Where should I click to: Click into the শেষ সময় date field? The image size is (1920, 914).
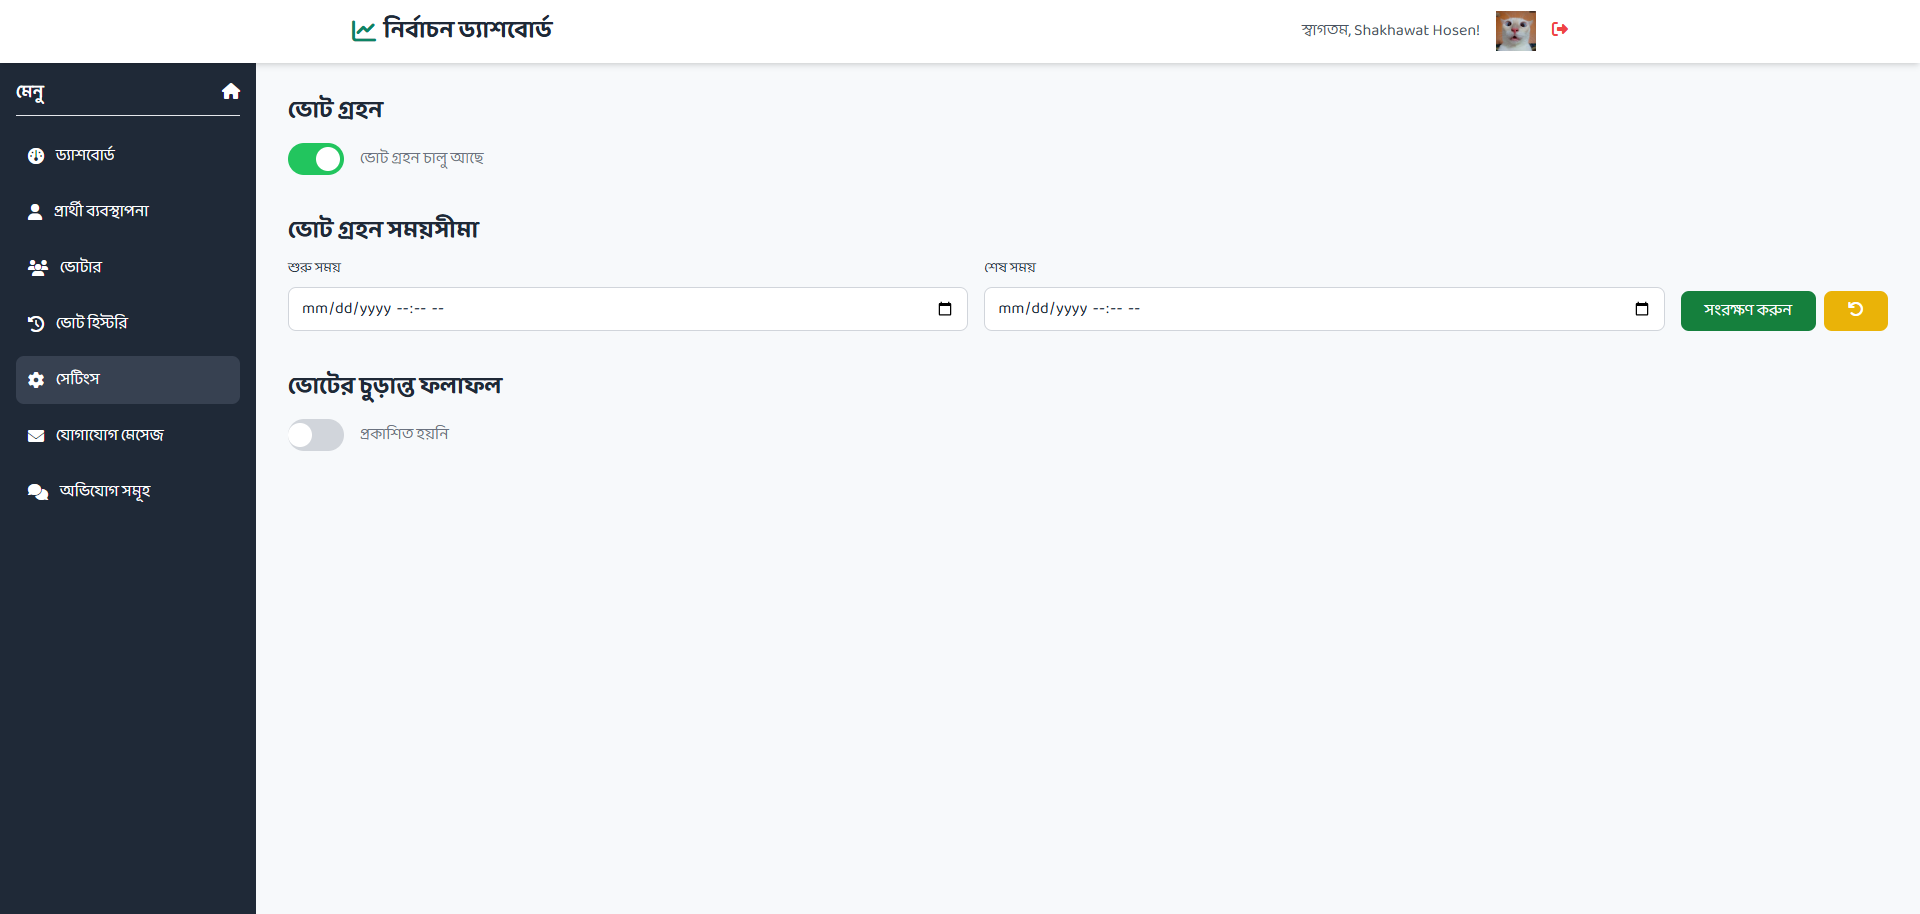(1300, 309)
